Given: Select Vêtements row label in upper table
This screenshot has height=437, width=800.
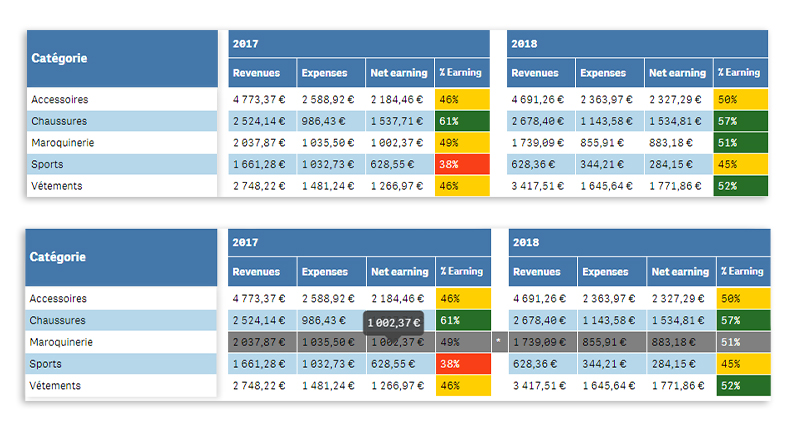Looking at the screenshot, I should click(122, 186).
